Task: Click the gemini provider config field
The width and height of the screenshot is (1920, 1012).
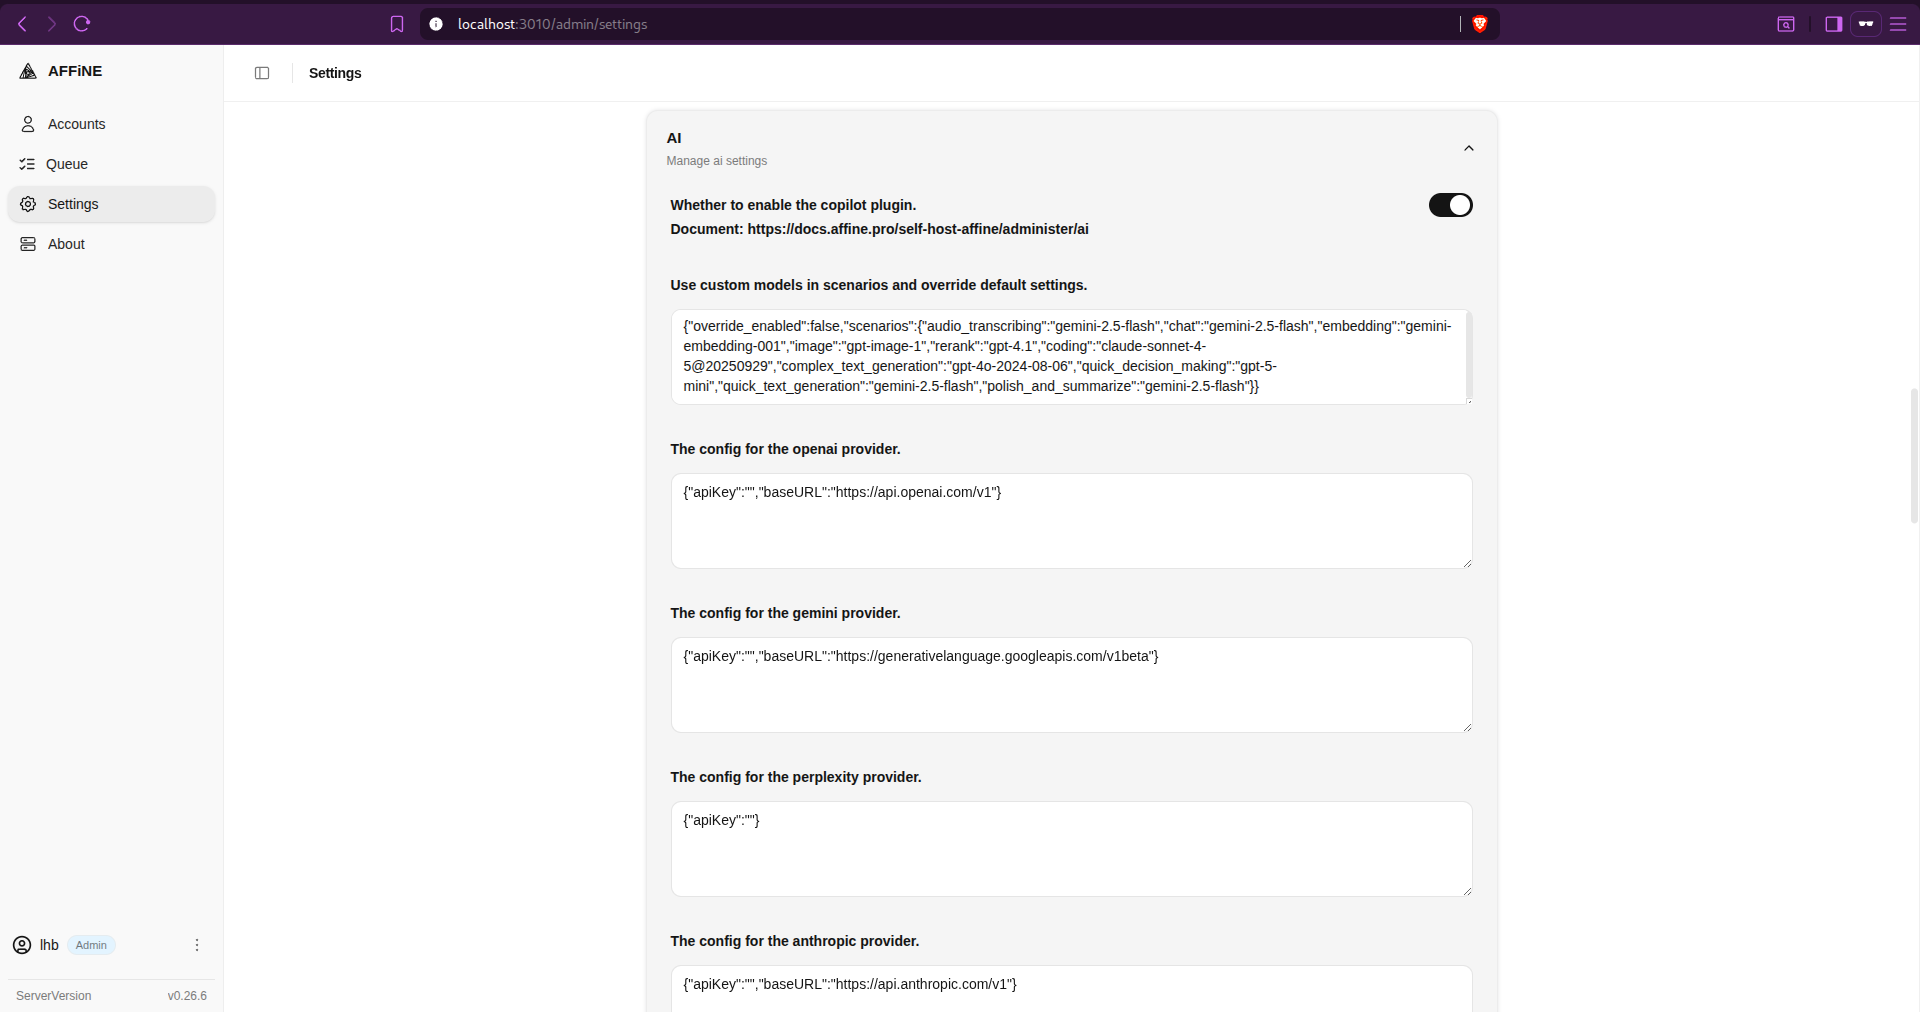Action: (1071, 685)
